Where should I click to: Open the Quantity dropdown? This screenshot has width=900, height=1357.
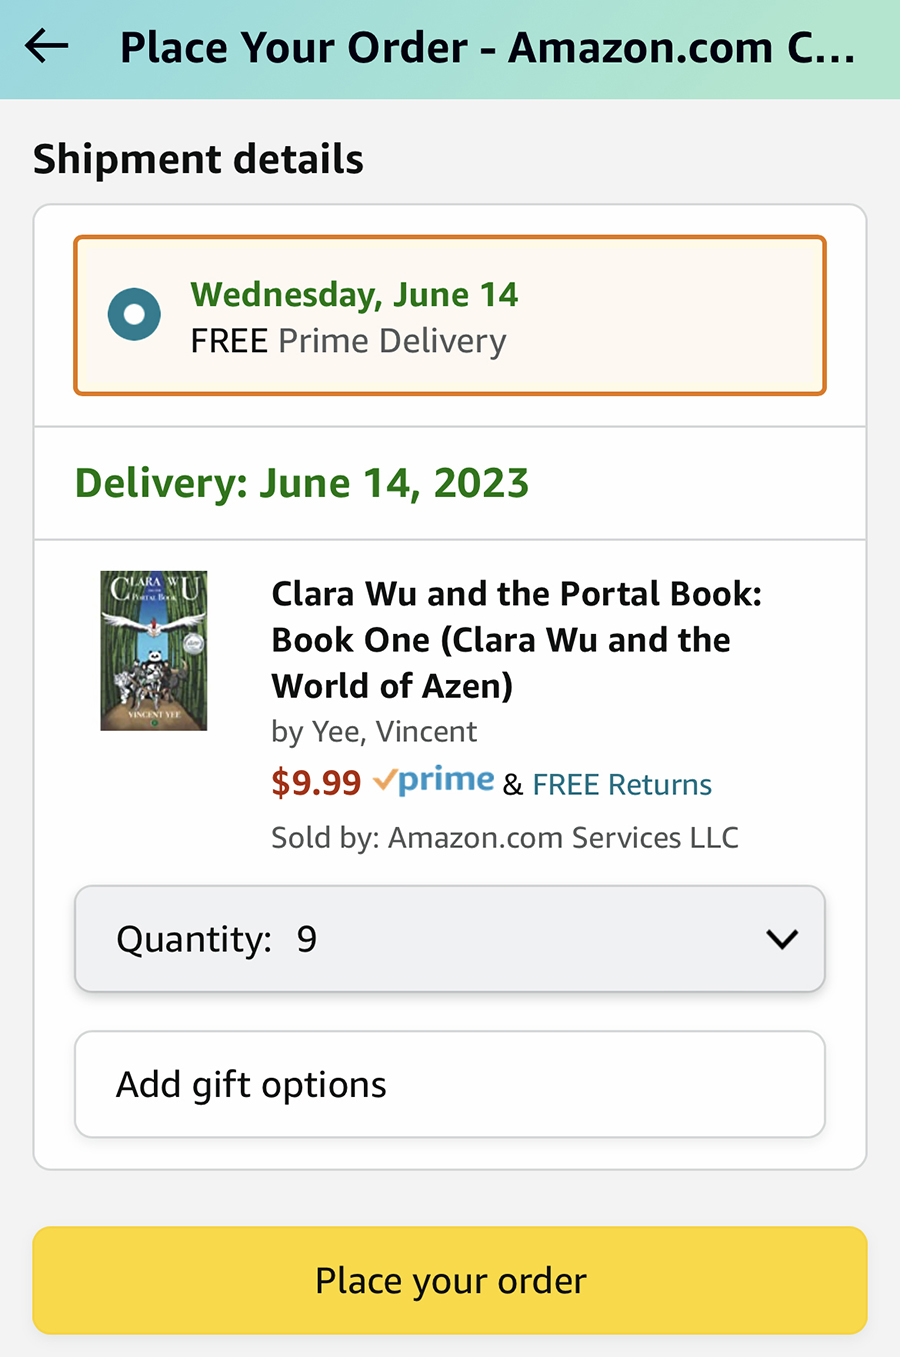(449, 938)
